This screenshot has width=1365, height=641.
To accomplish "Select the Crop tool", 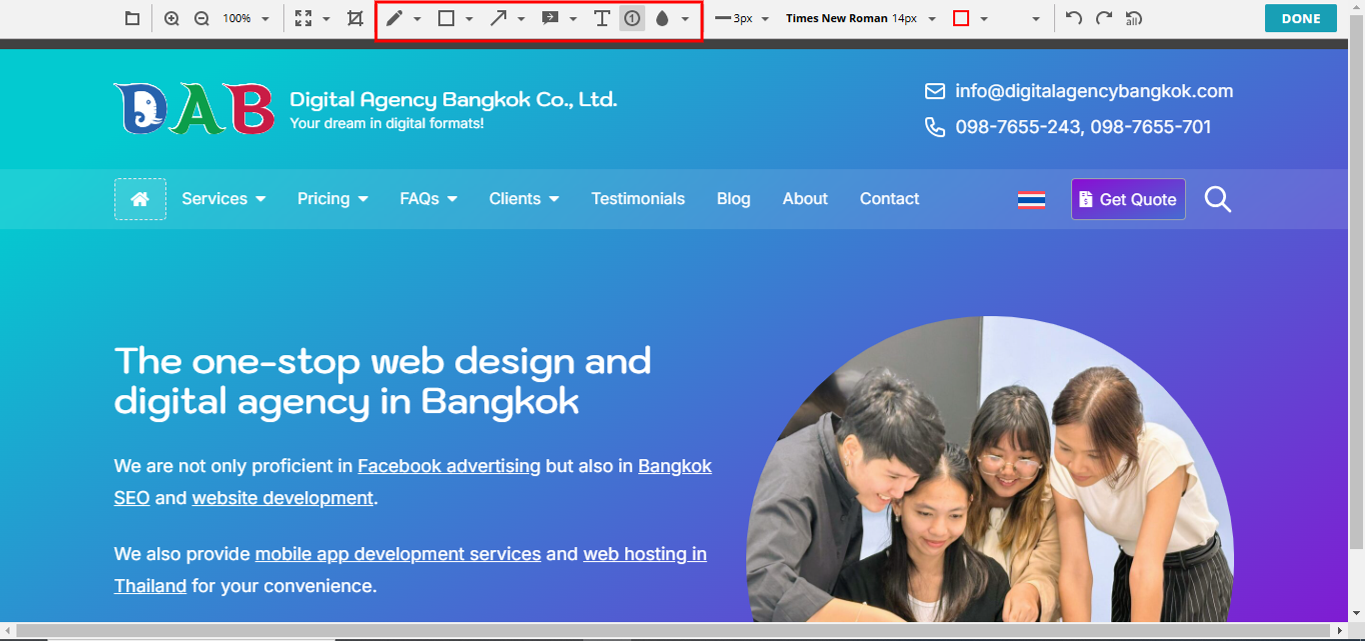I will (x=355, y=19).
